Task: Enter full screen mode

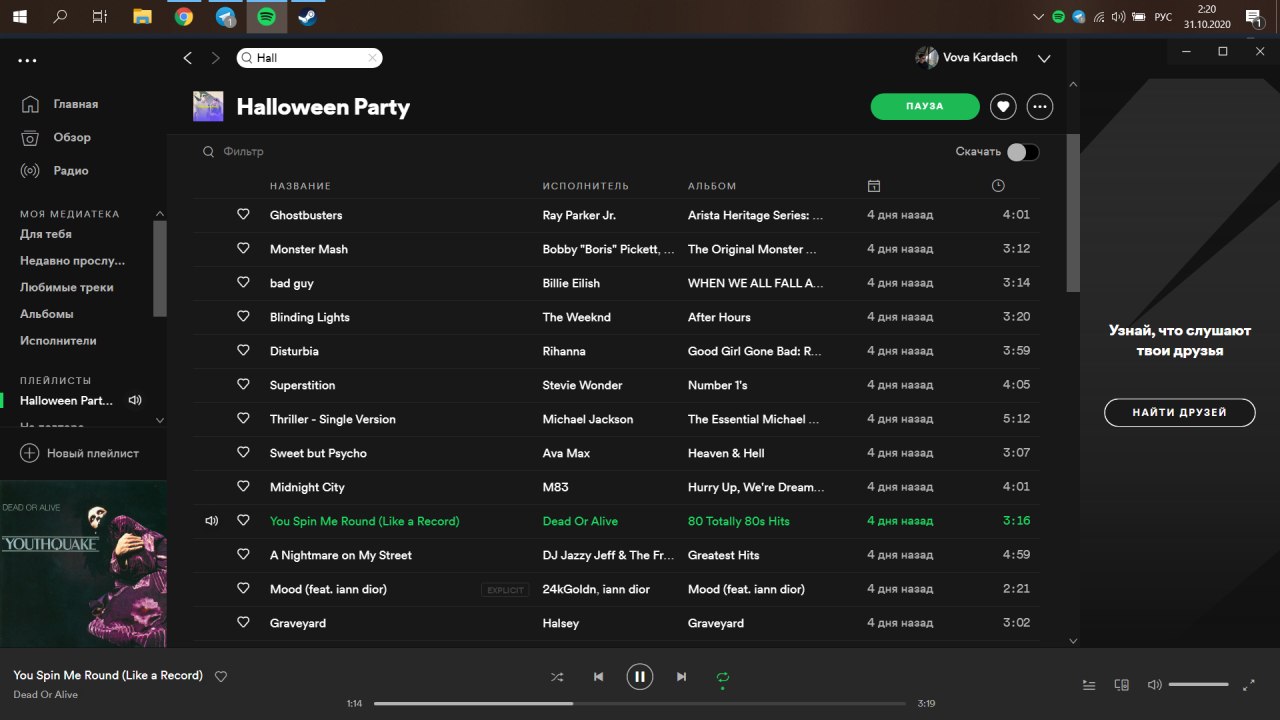Action: [x=1248, y=685]
